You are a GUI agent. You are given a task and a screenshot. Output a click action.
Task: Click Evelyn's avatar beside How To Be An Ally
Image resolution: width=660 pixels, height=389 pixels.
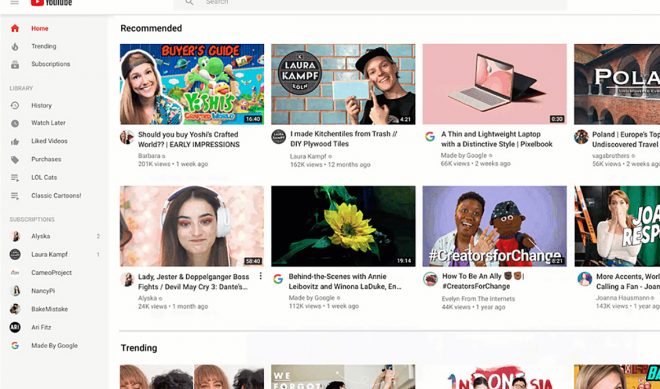click(x=430, y=279)
